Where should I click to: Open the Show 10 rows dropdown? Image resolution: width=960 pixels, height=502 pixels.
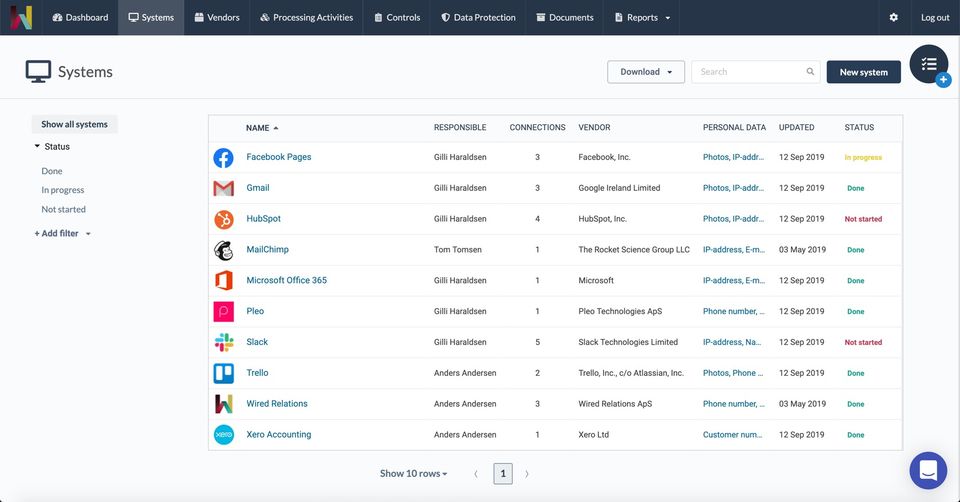click(x=413, y=474)
